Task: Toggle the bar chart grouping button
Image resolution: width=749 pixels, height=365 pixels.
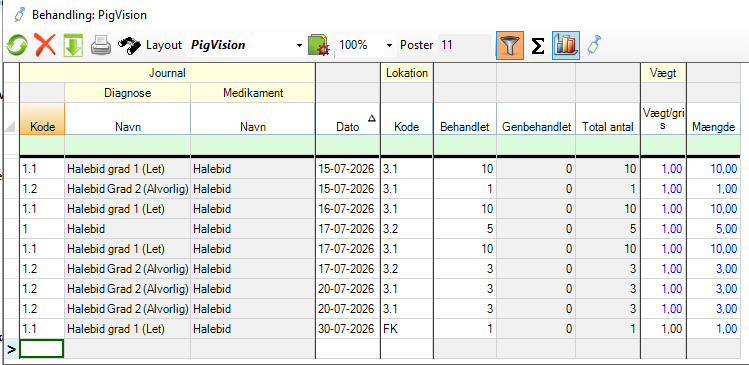Action: pos(566,45)
